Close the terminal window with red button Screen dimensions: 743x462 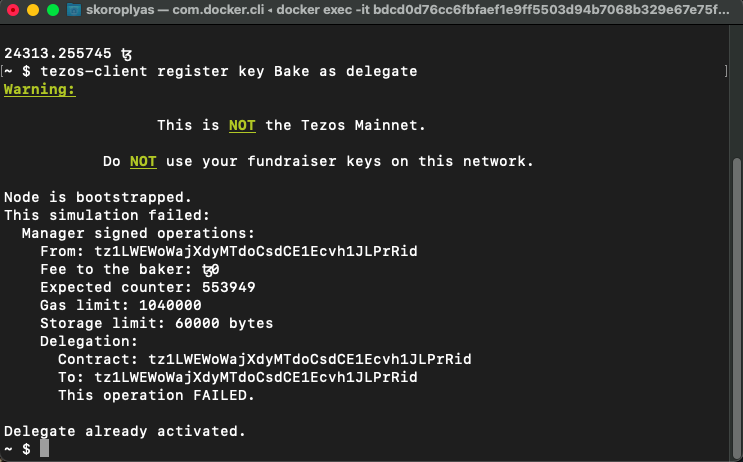pyautogui.click(x=13, y=12)
